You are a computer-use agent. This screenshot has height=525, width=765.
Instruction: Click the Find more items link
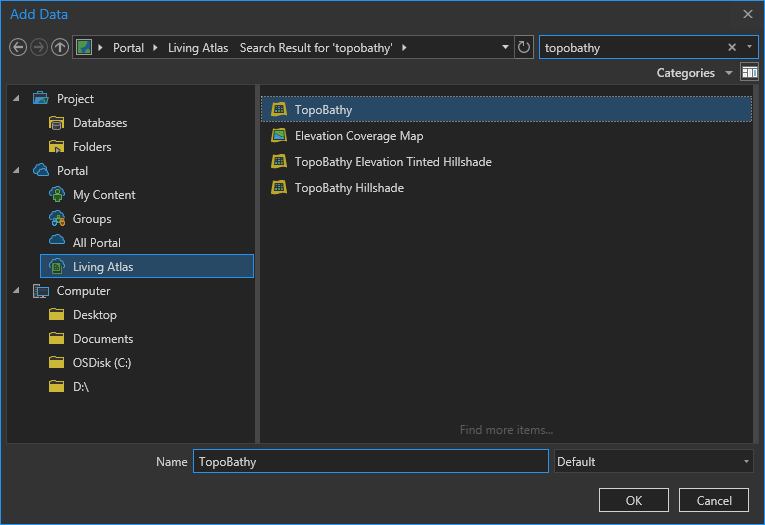pos(506,430)
